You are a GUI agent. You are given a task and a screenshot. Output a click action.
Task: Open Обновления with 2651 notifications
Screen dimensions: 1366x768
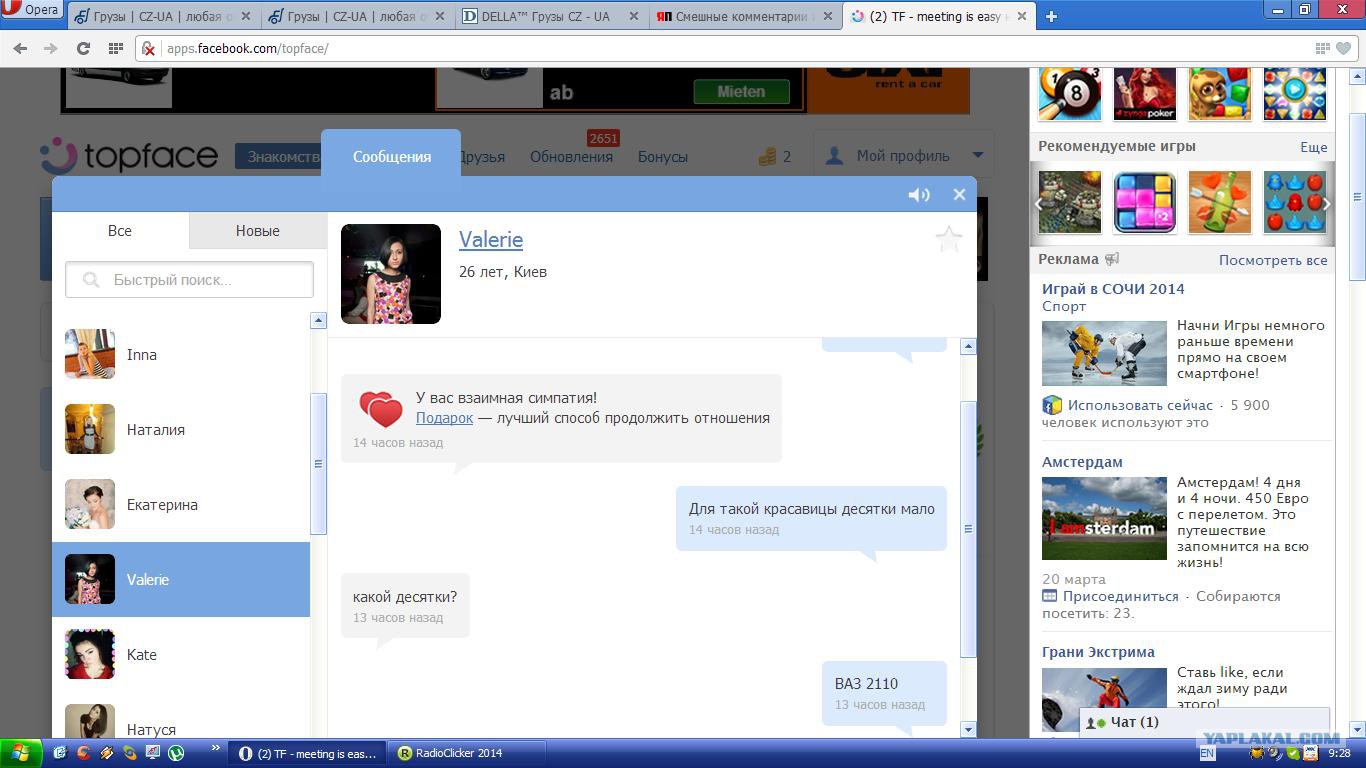(x=571, y=157)
